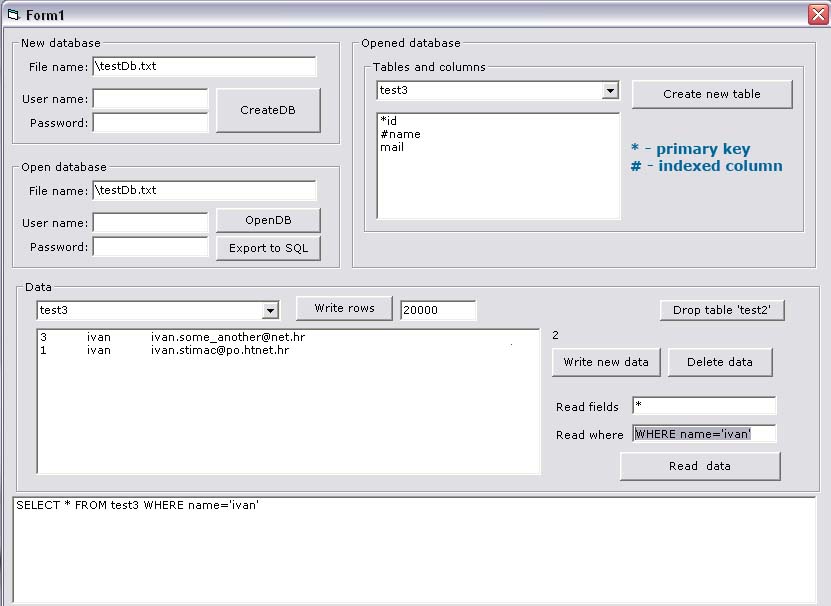This screenshot has height=606, width=831.
Task: Click the Export to SQL button
Action: [268, 248]
